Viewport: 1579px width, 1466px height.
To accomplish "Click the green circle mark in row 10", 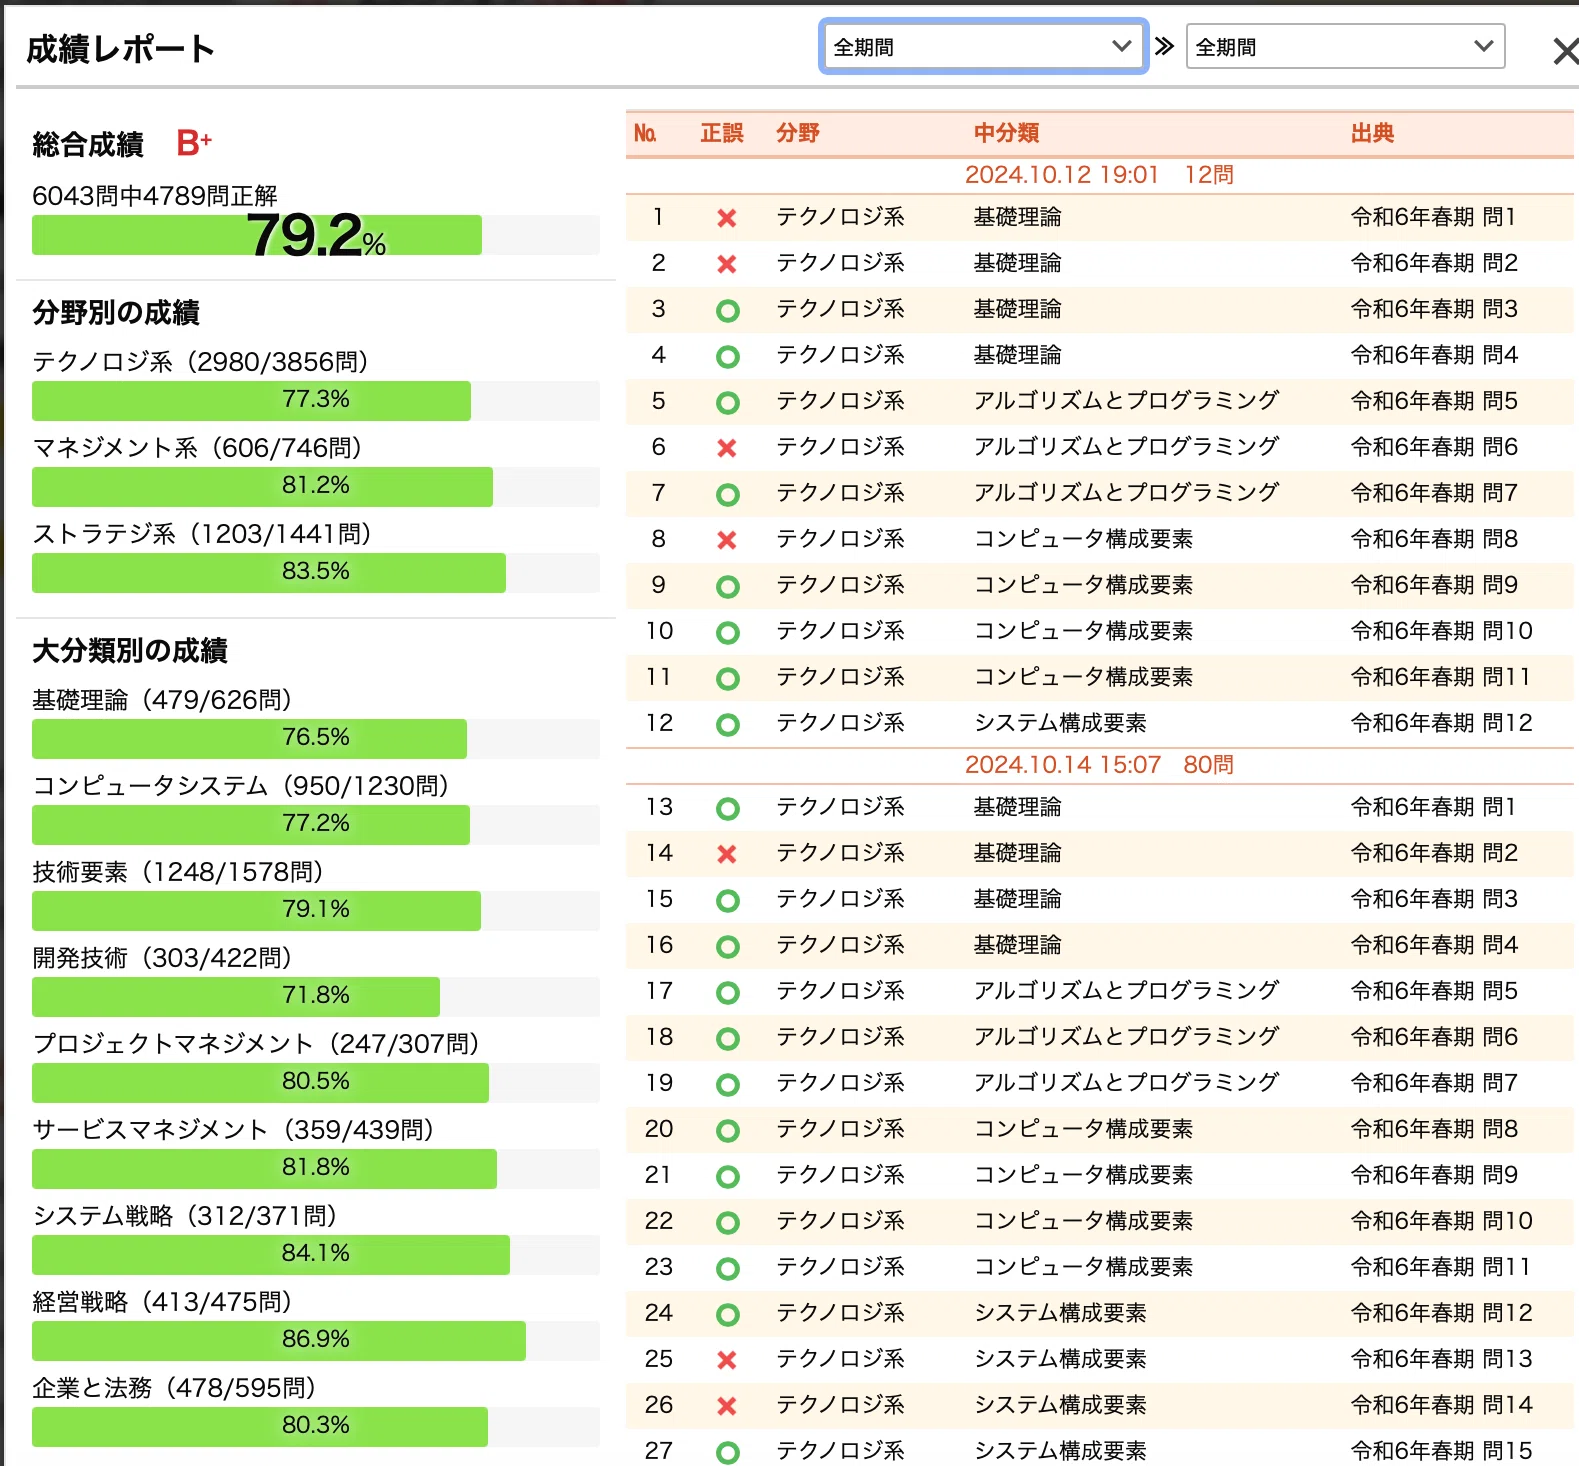I will coord(728,632).
